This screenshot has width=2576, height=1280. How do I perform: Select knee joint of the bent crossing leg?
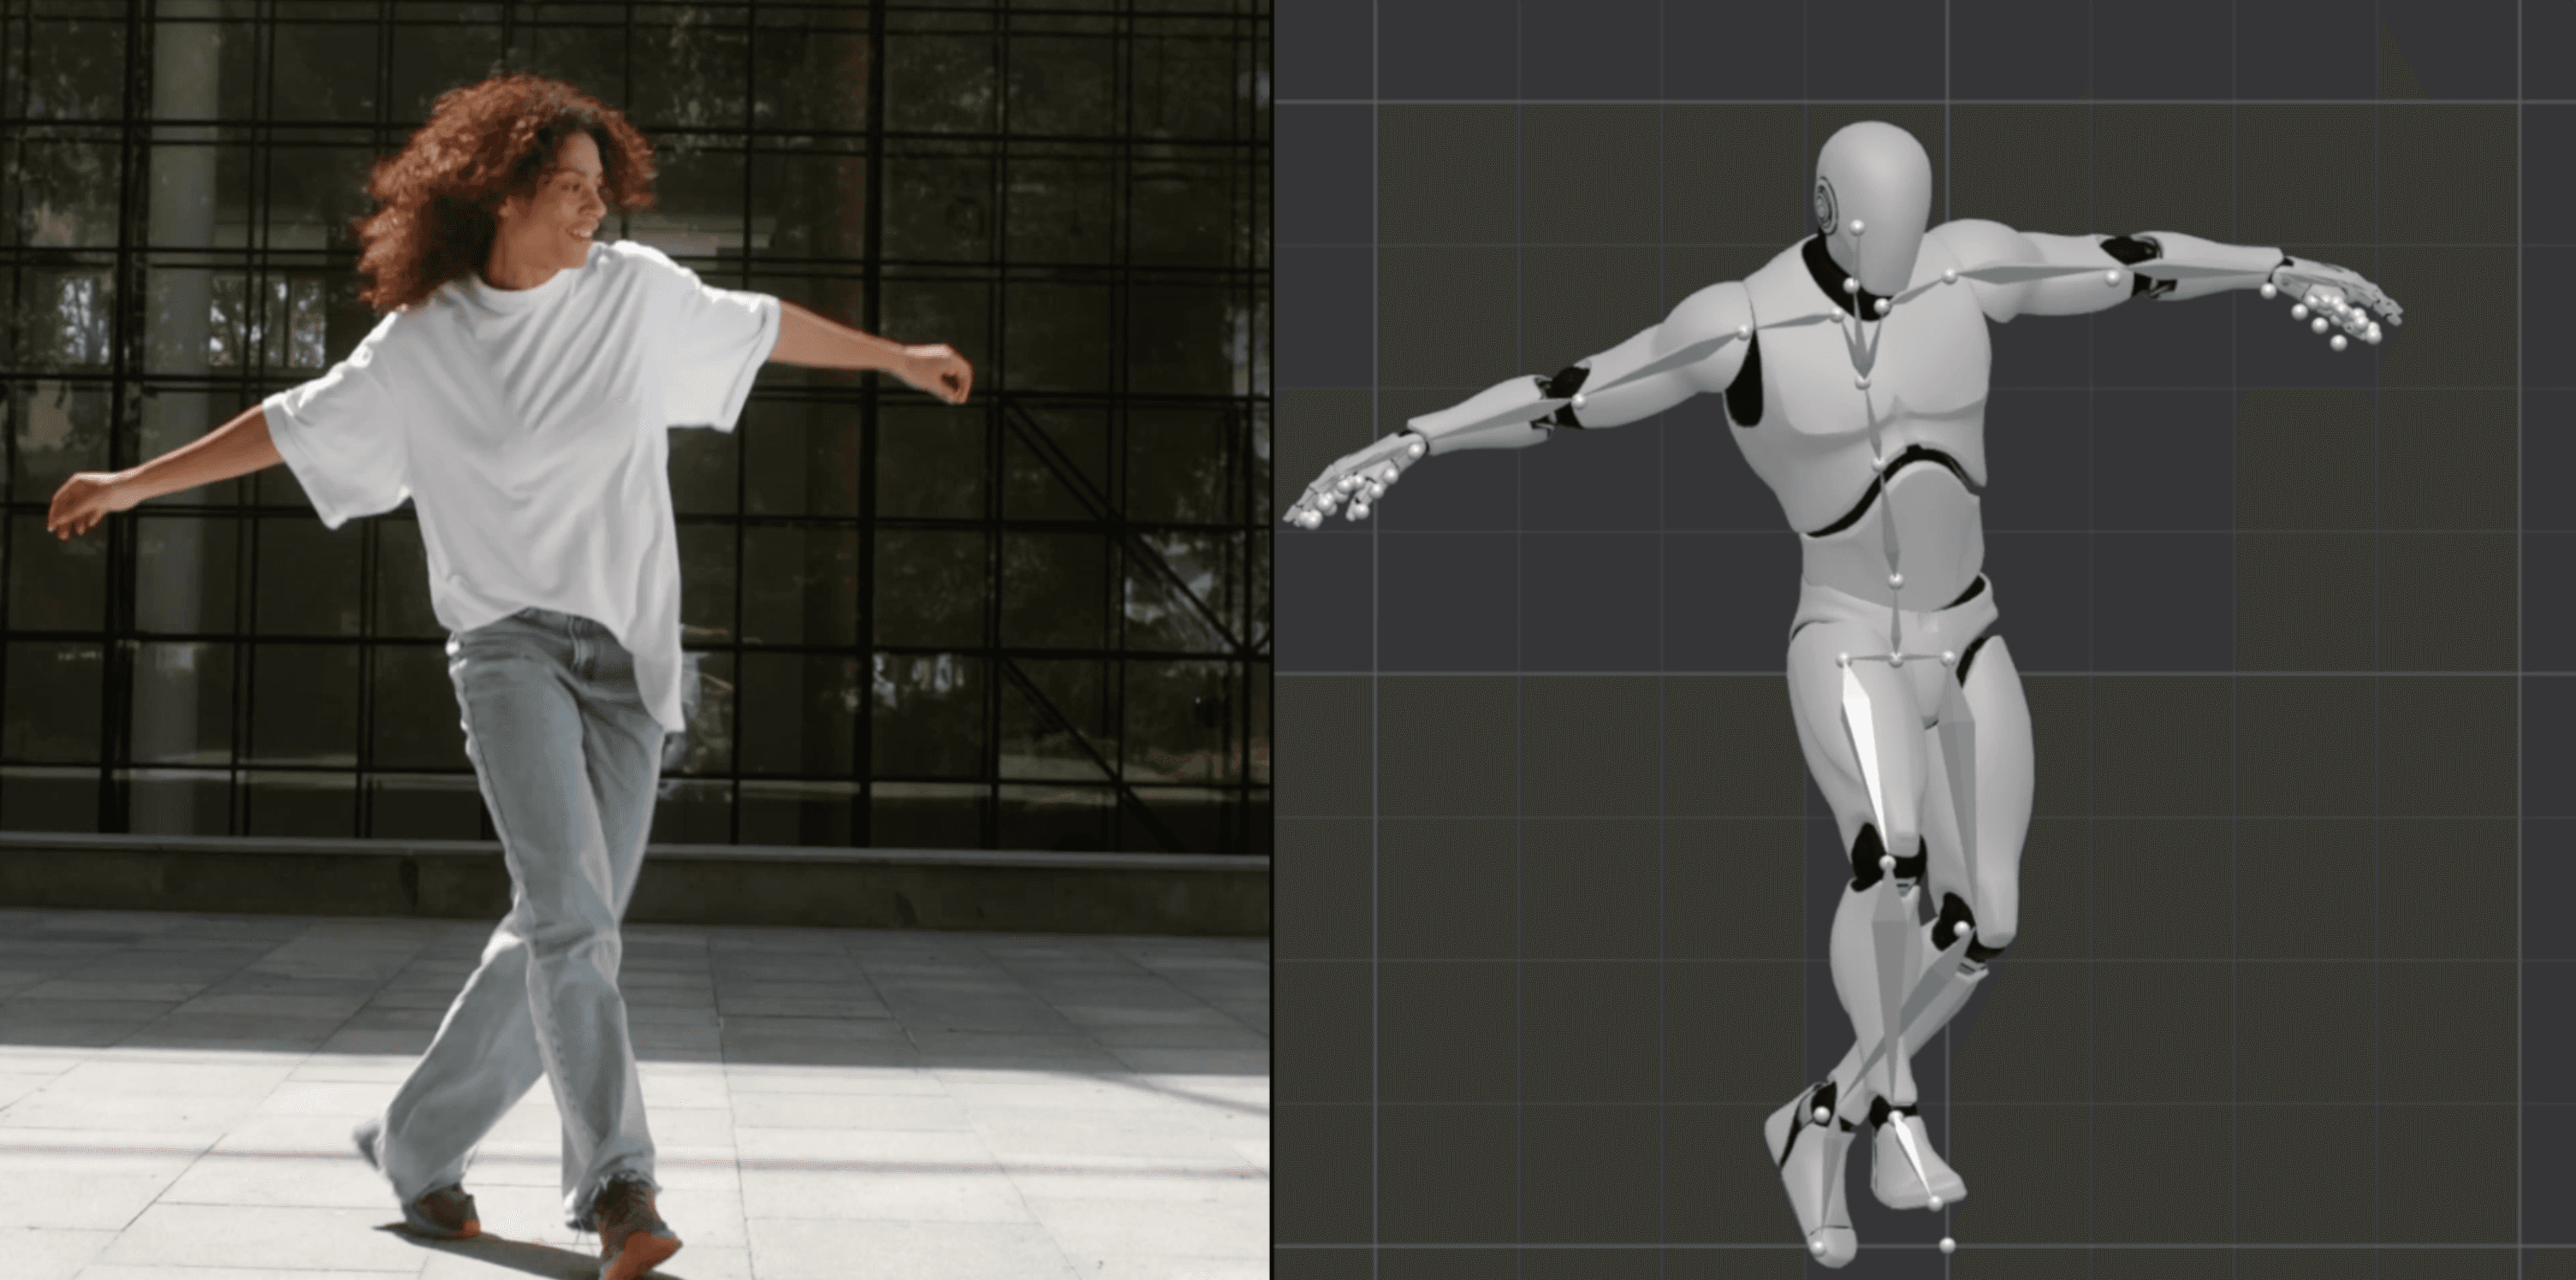click(1962, 928)
